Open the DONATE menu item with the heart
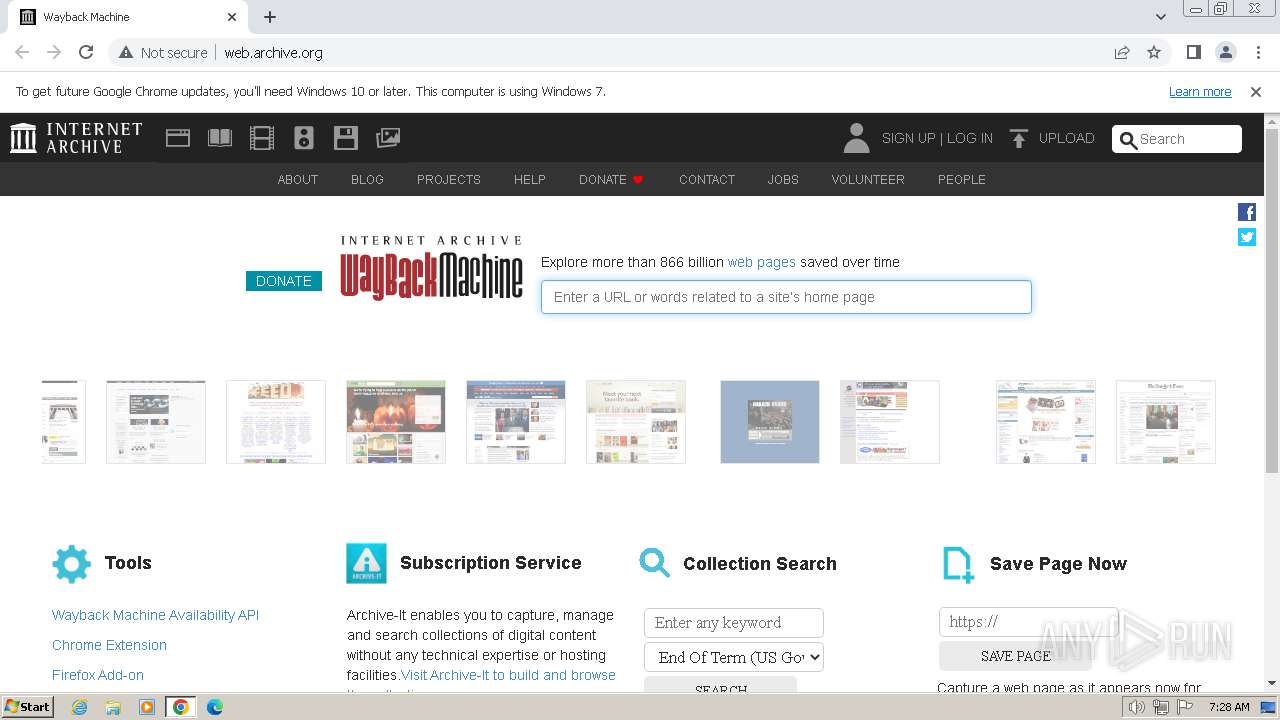 point(611,180)
